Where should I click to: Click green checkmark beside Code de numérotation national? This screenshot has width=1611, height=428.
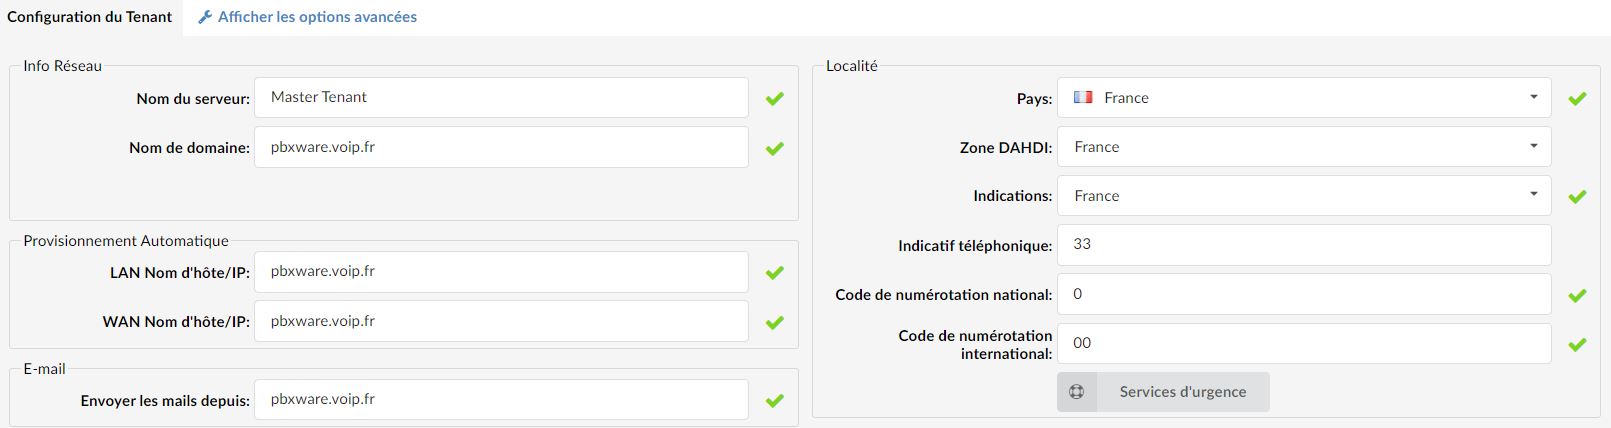point(1578,296)
